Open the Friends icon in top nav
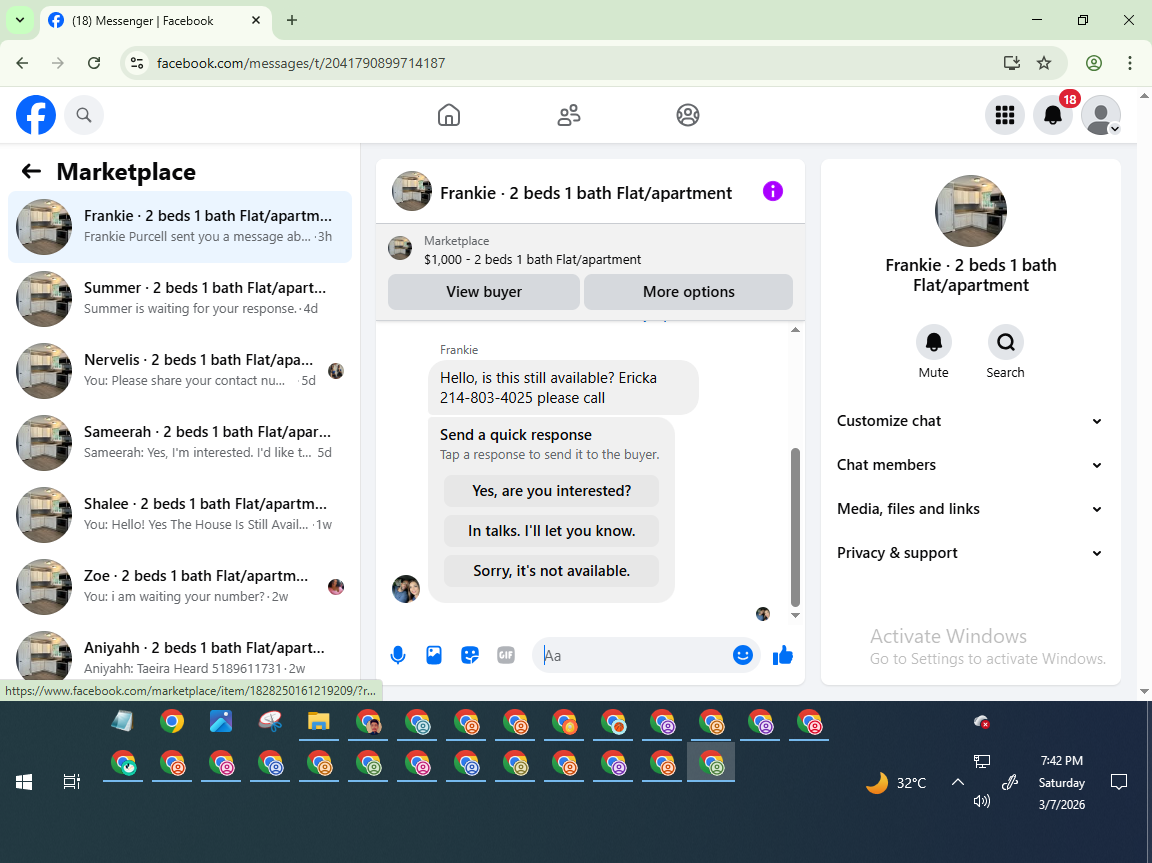 click(569, 115)
